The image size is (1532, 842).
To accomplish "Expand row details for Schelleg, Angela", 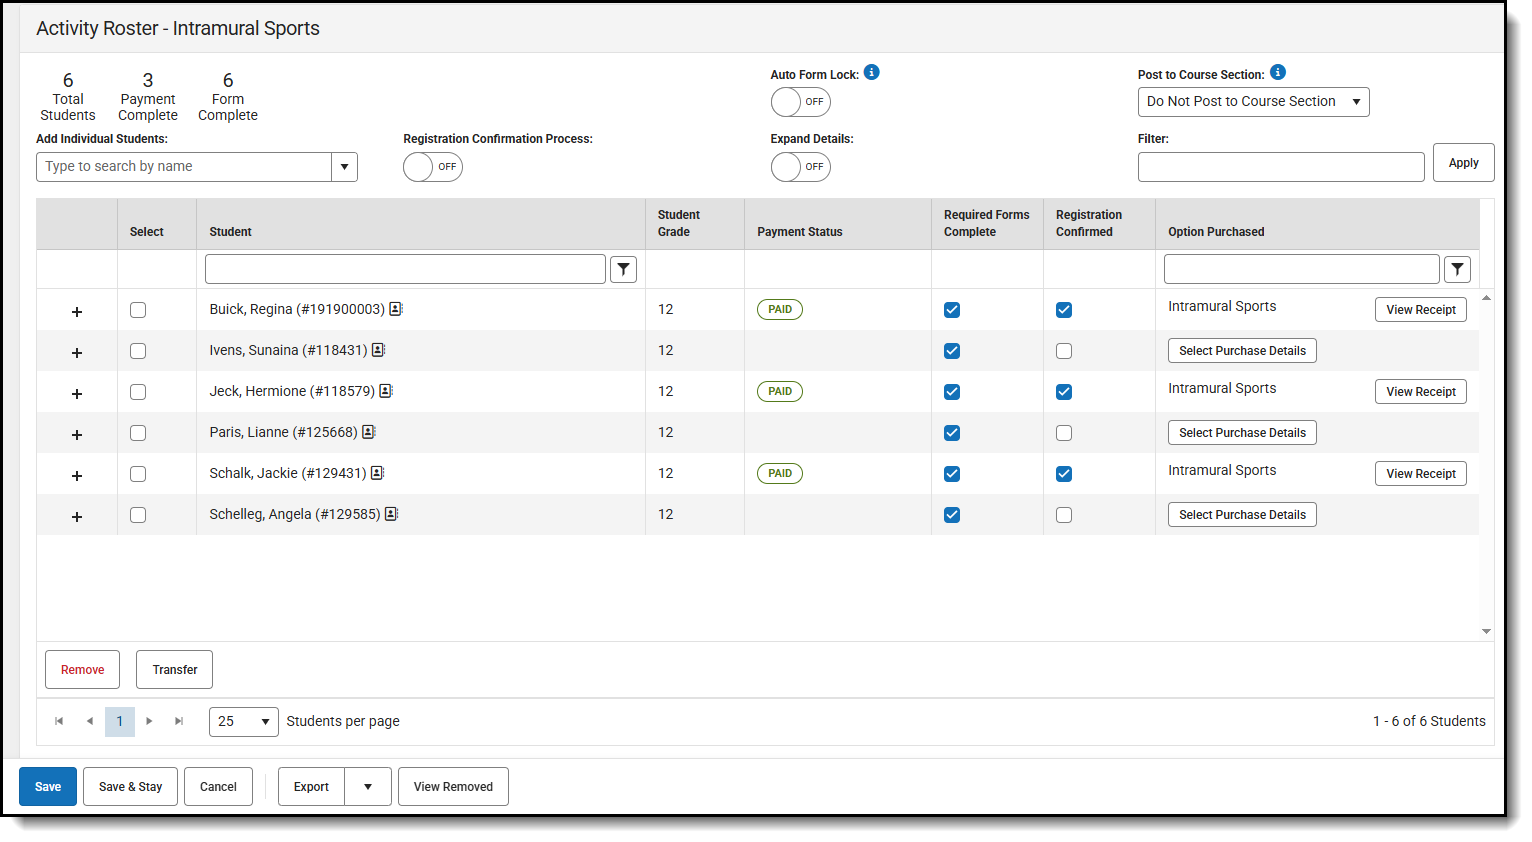I will point(77,517).
